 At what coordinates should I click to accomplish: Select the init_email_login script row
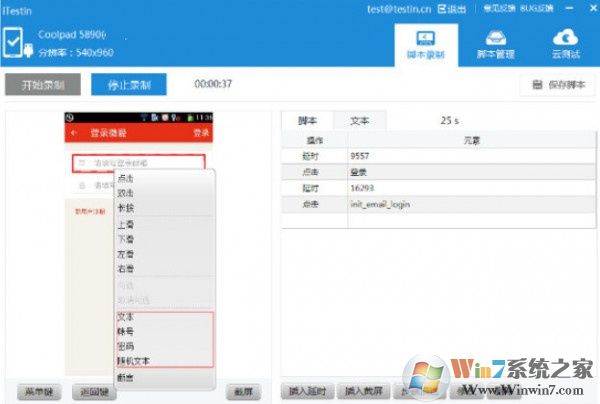pyautogui.click(x=438, y=204)
